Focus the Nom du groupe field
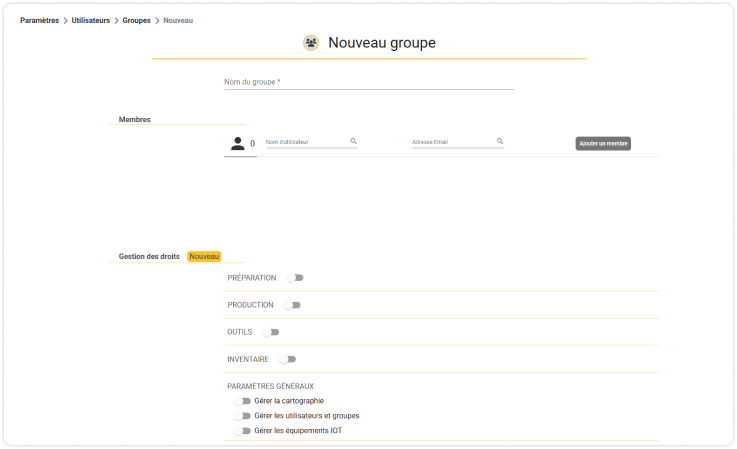Image resolution: width=737 pixels, height=449 pixels. point(369,82)
